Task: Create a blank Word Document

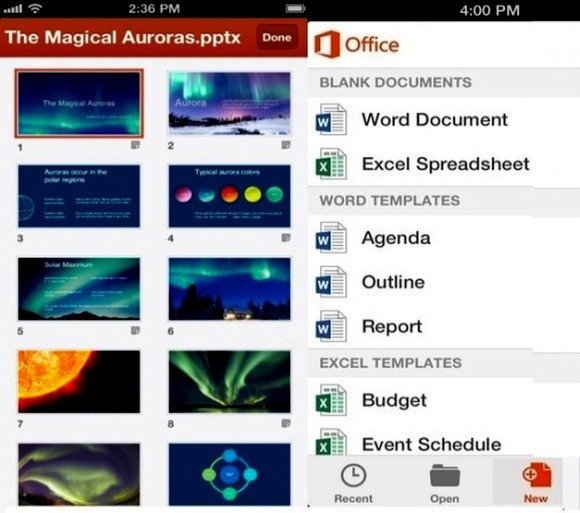Action: click(444, 119)
